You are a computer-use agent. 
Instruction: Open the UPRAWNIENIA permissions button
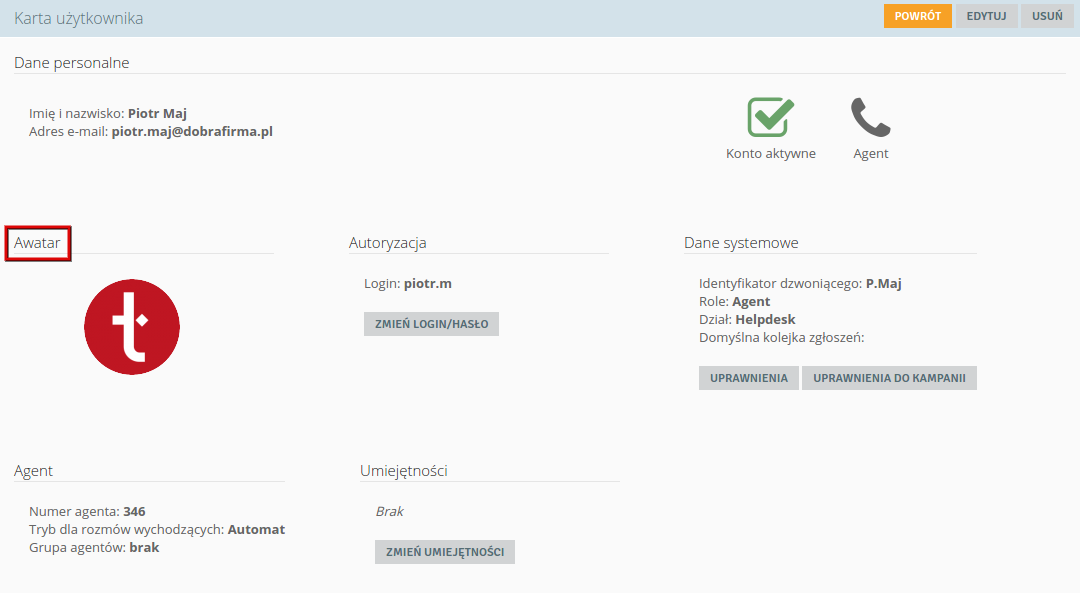coord(749,378)
